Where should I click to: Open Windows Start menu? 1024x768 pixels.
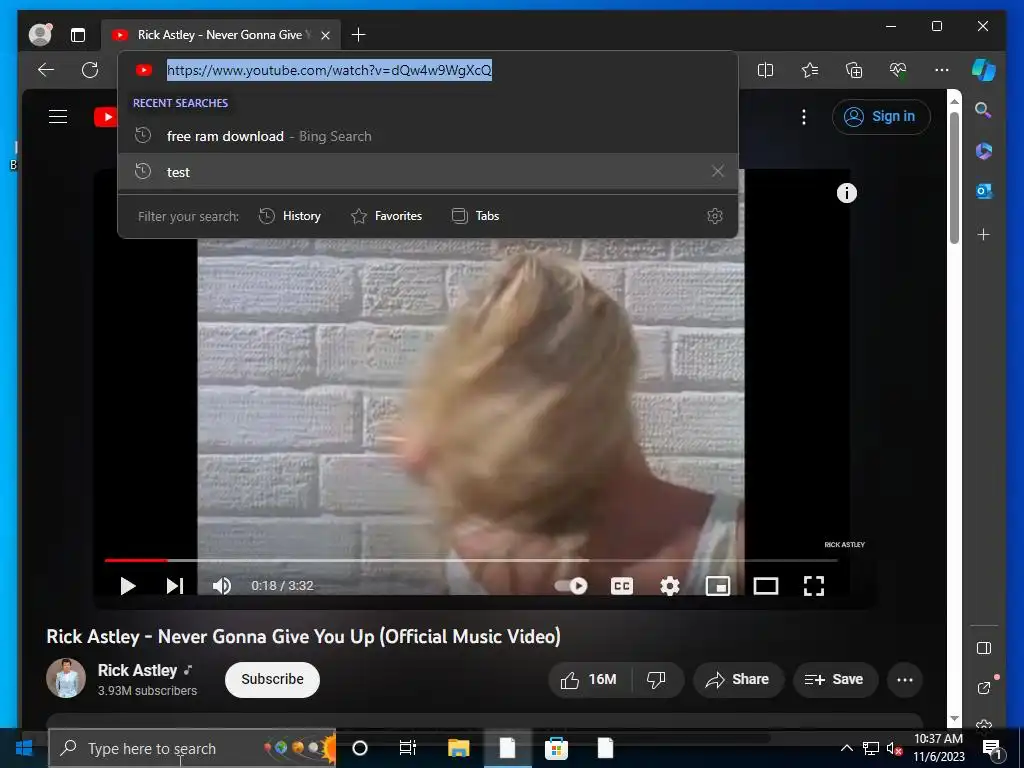[24, 748]
